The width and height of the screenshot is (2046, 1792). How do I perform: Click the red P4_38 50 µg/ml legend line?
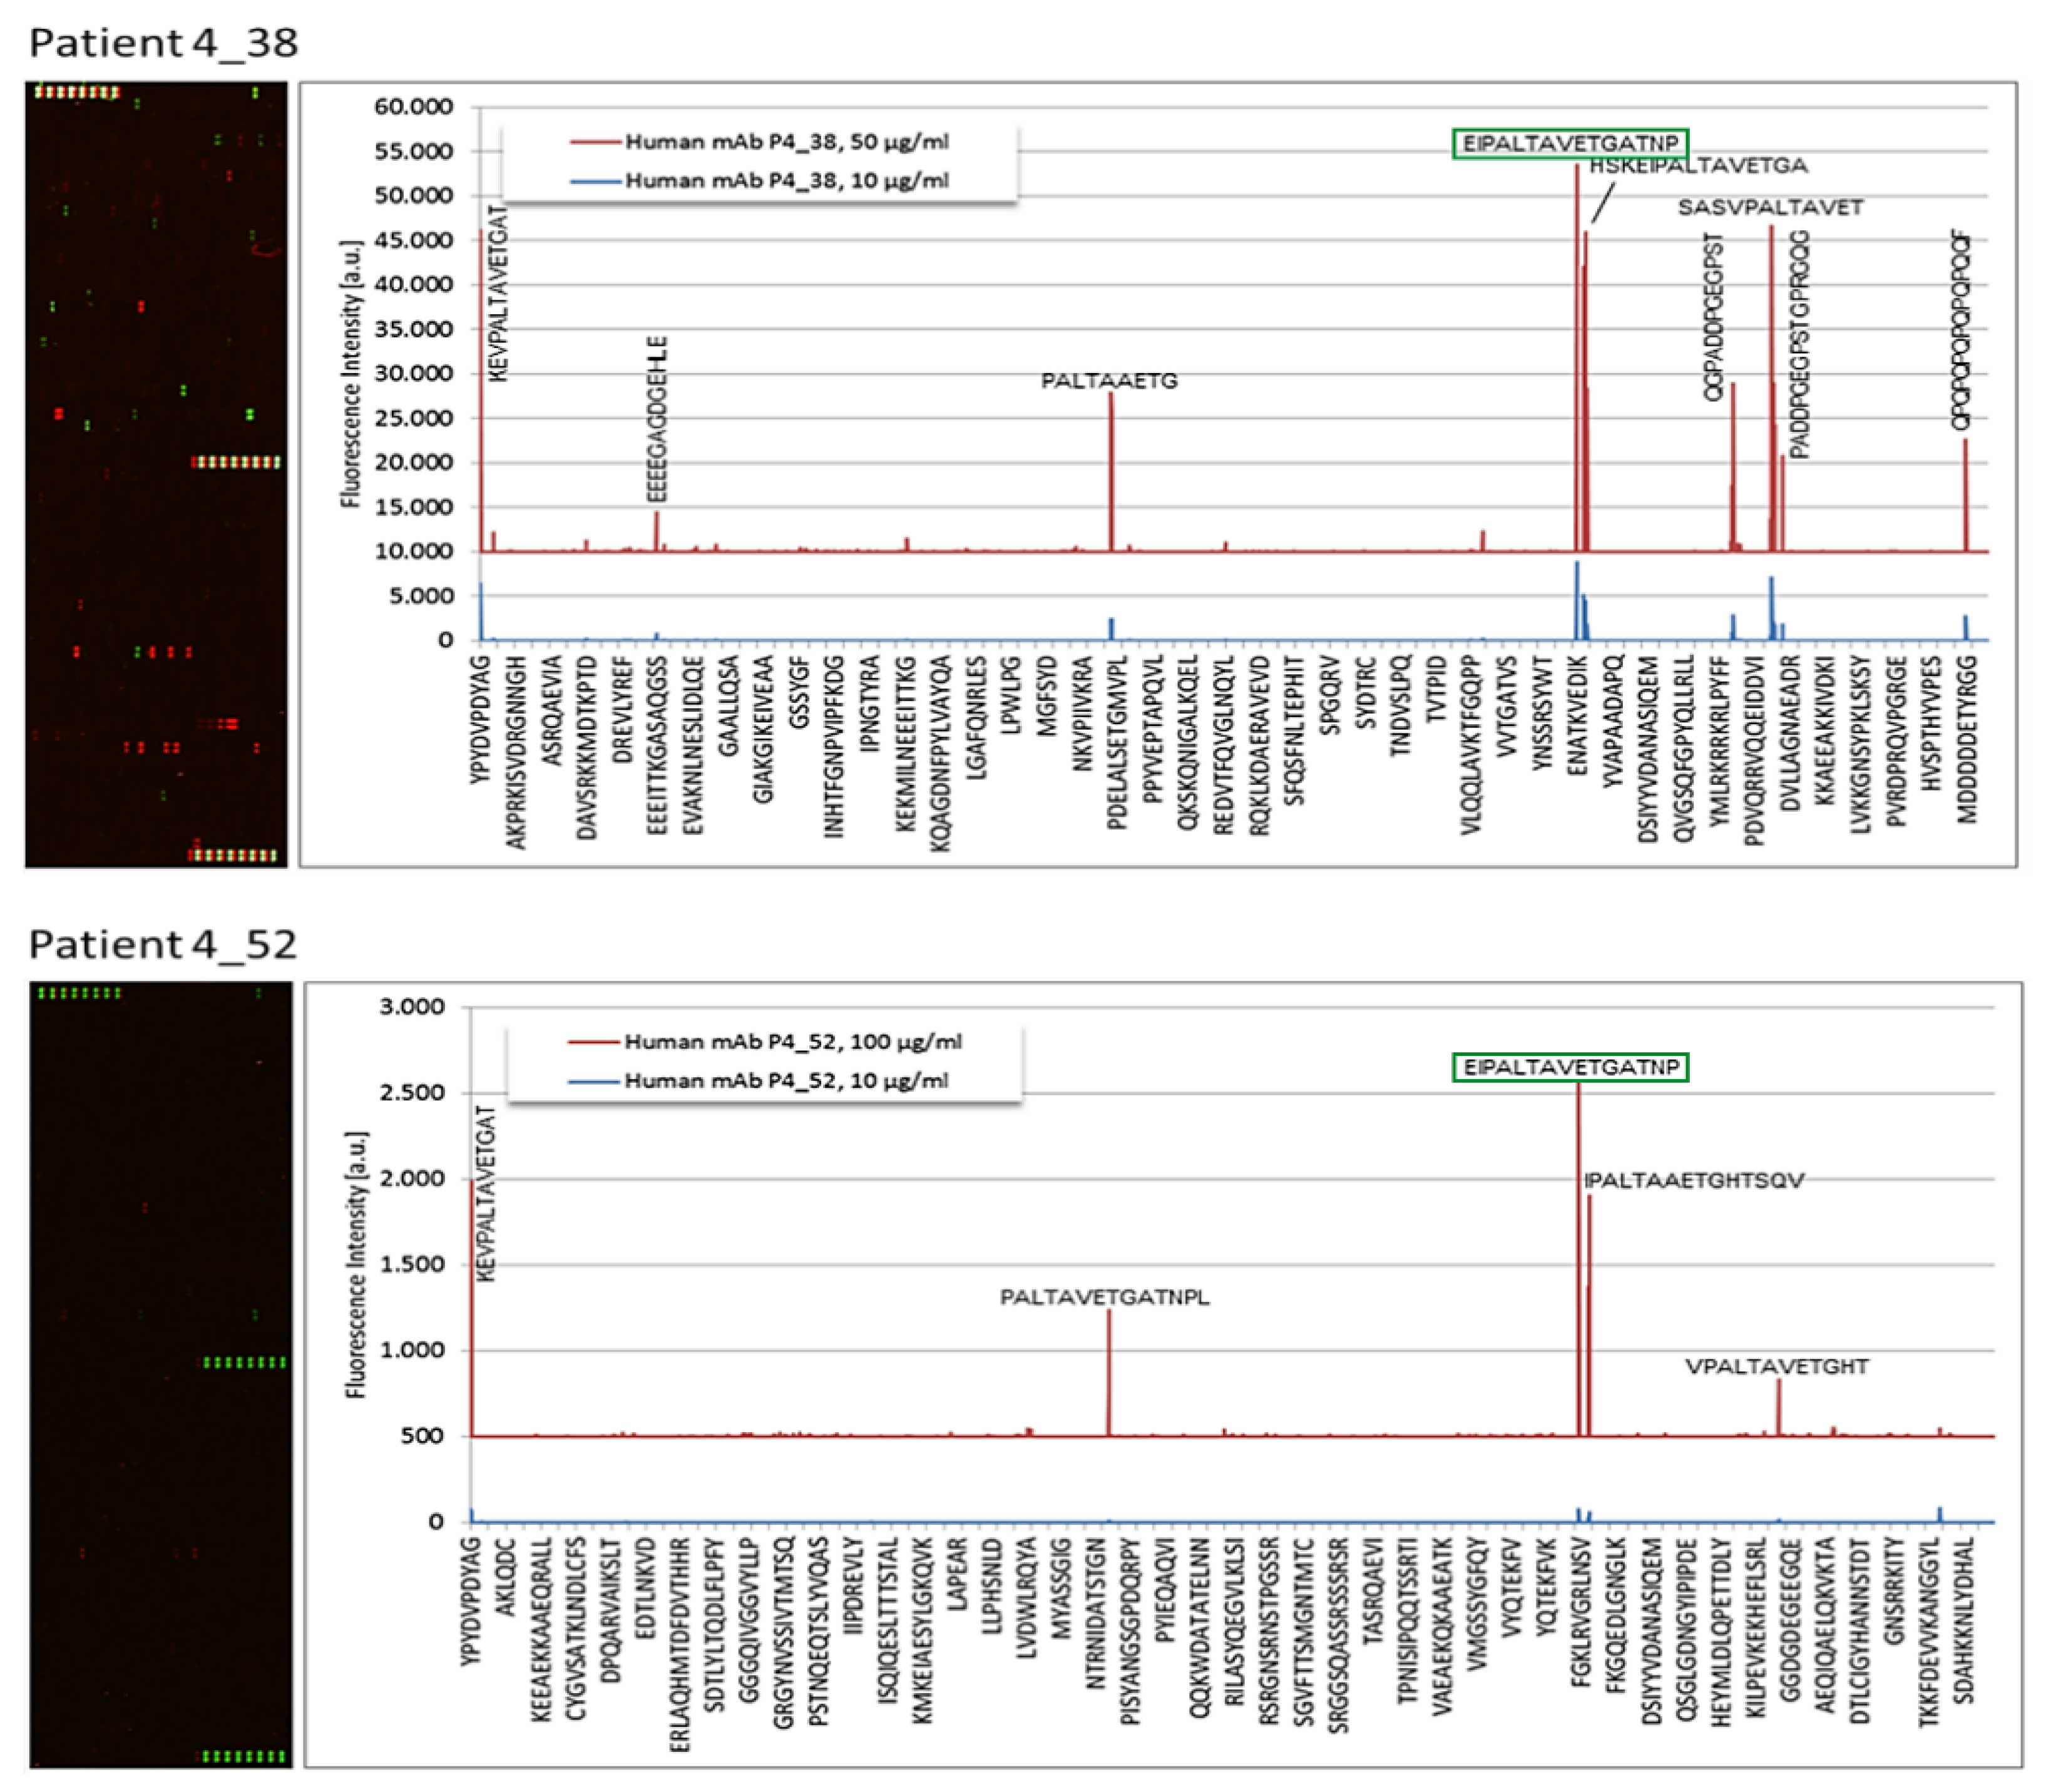[x=596, y=142]
